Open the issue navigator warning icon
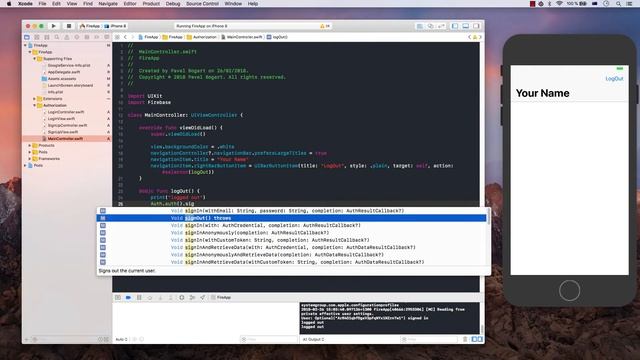The image size is (640, 360). 67,37
